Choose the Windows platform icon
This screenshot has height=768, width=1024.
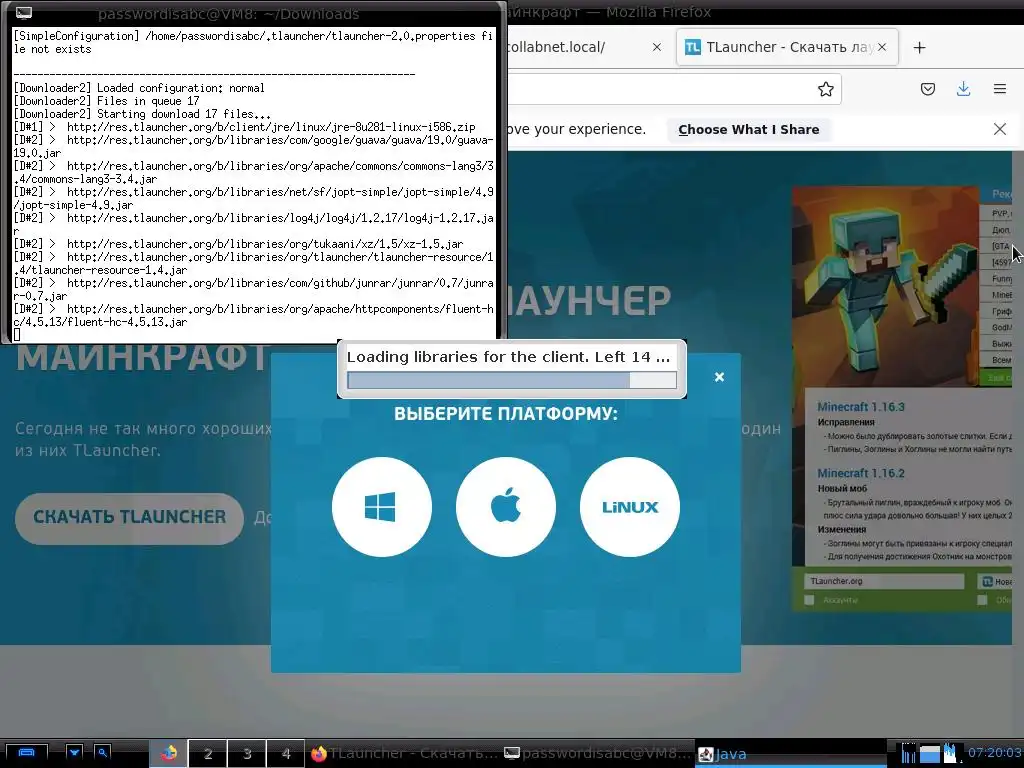tap(381, 507)
